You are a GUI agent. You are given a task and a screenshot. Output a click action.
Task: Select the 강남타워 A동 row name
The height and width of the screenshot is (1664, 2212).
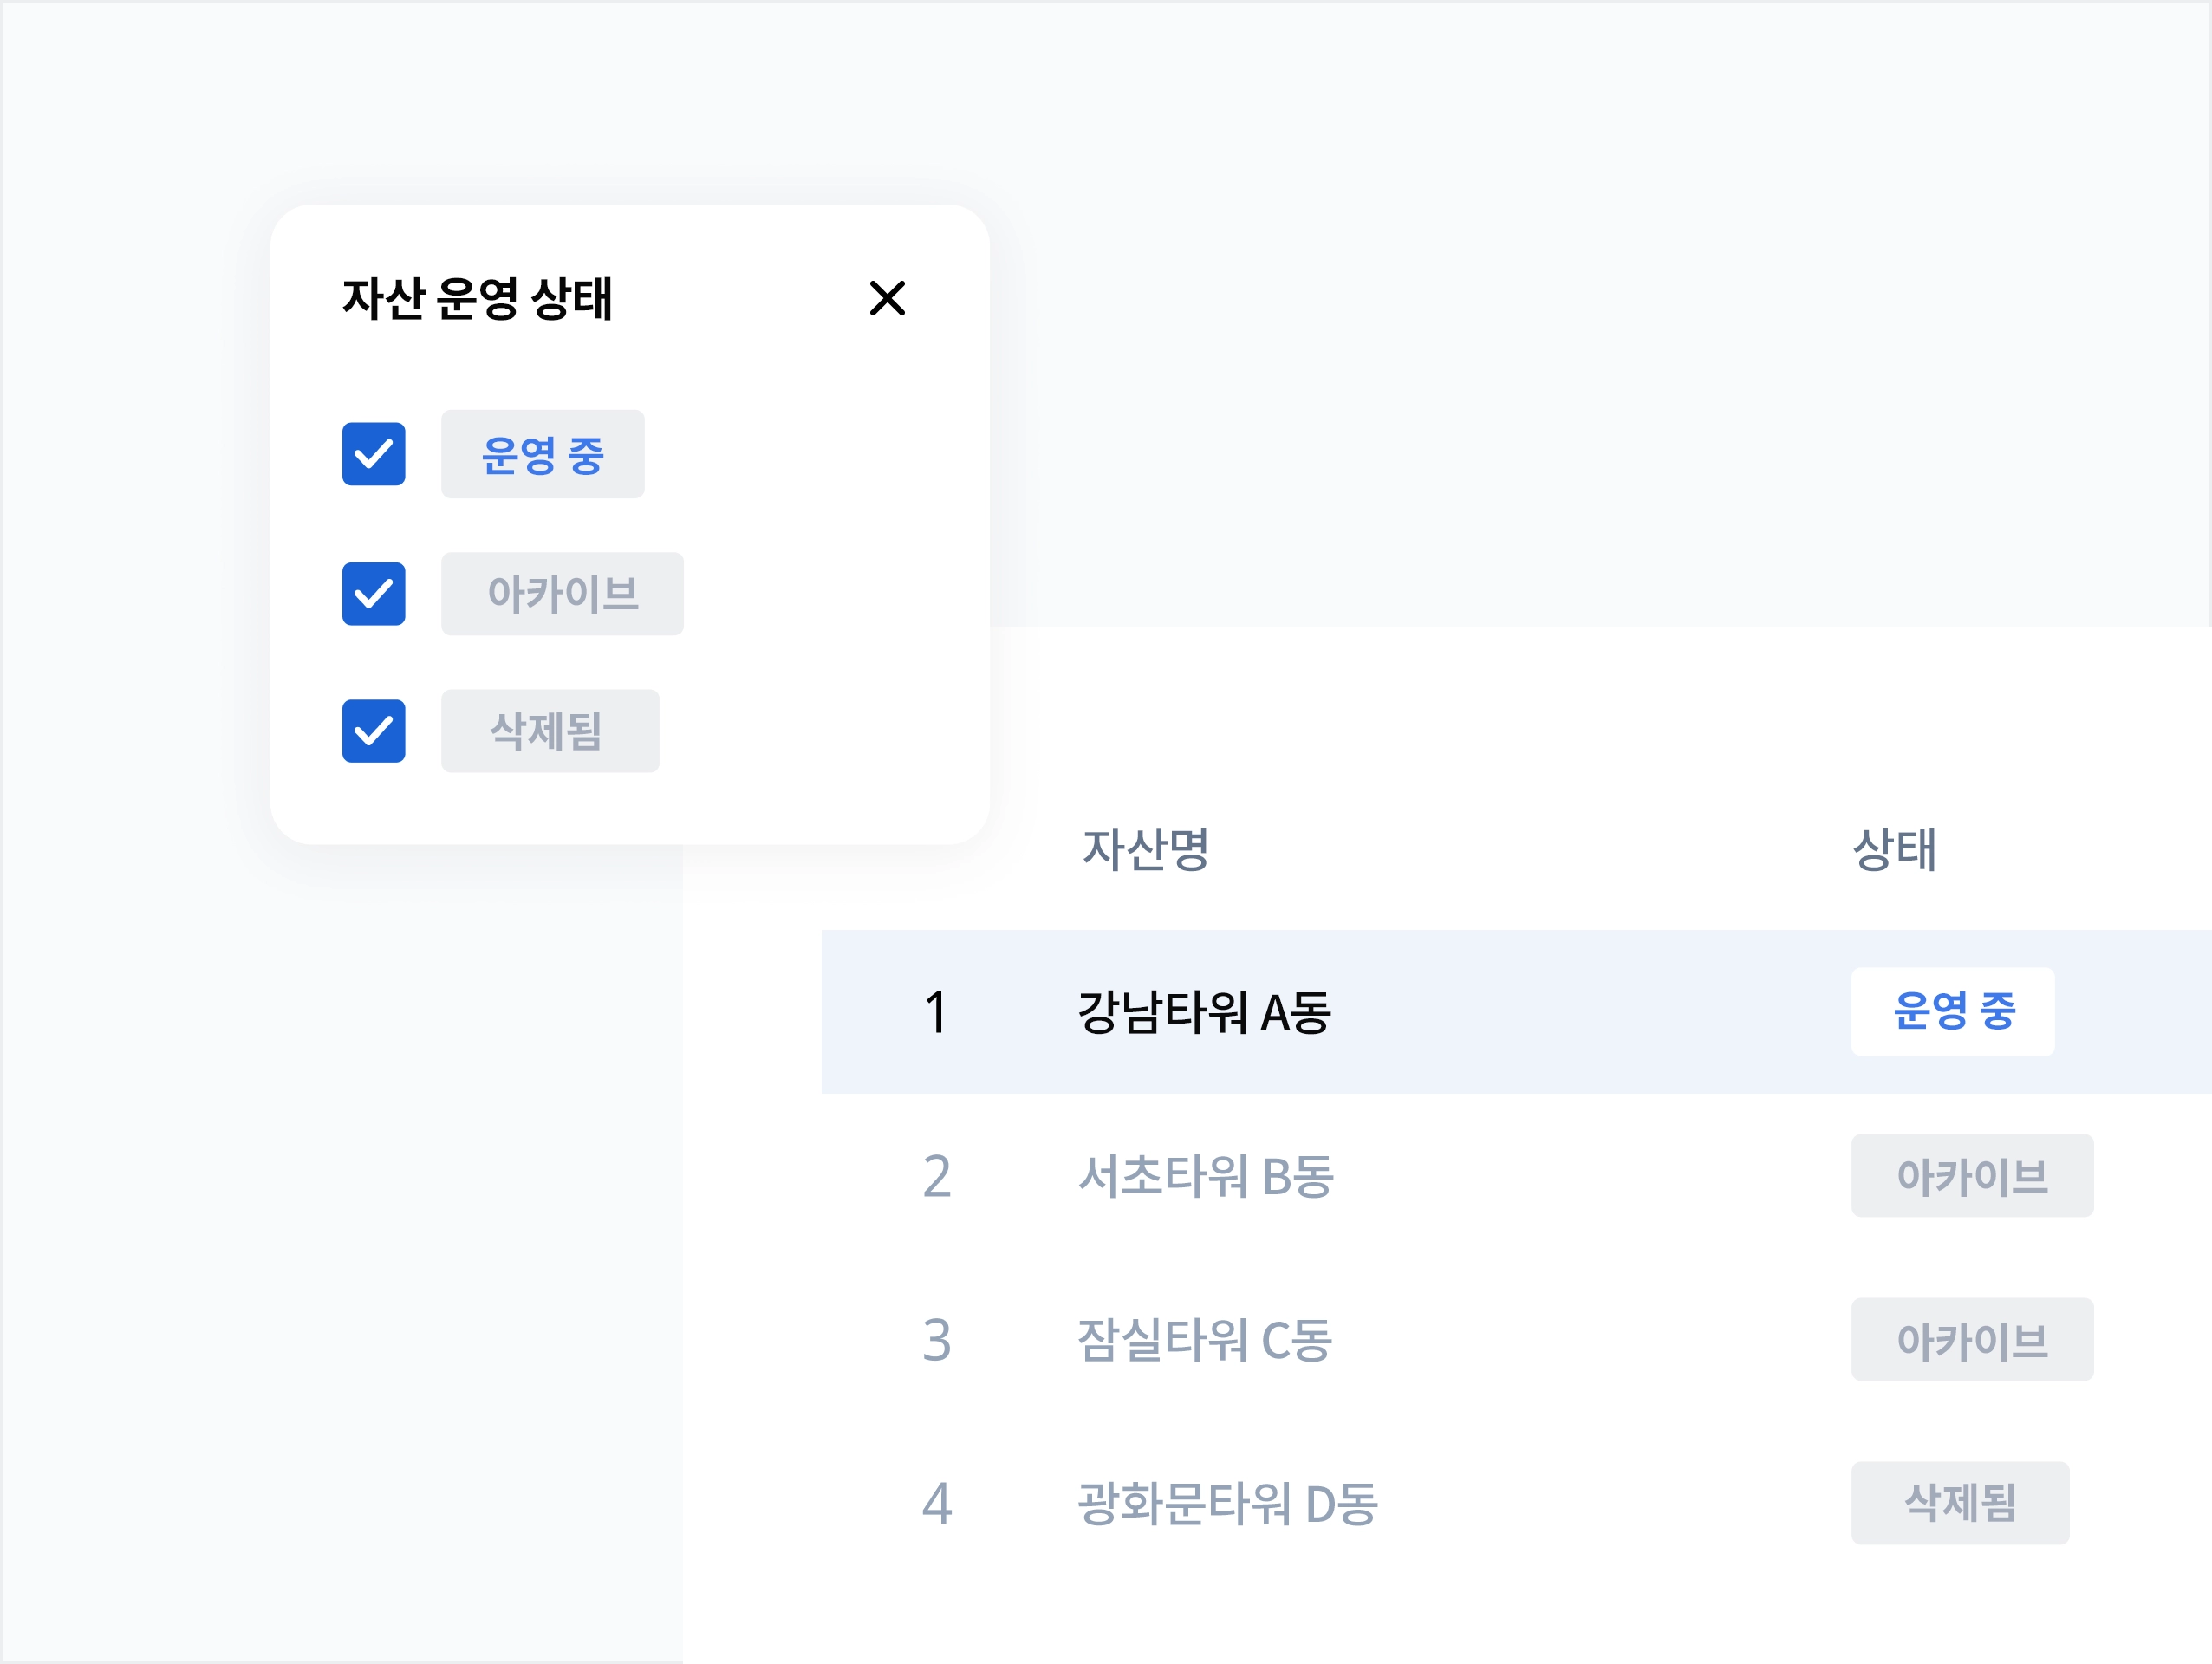tap(1204, 1012)
